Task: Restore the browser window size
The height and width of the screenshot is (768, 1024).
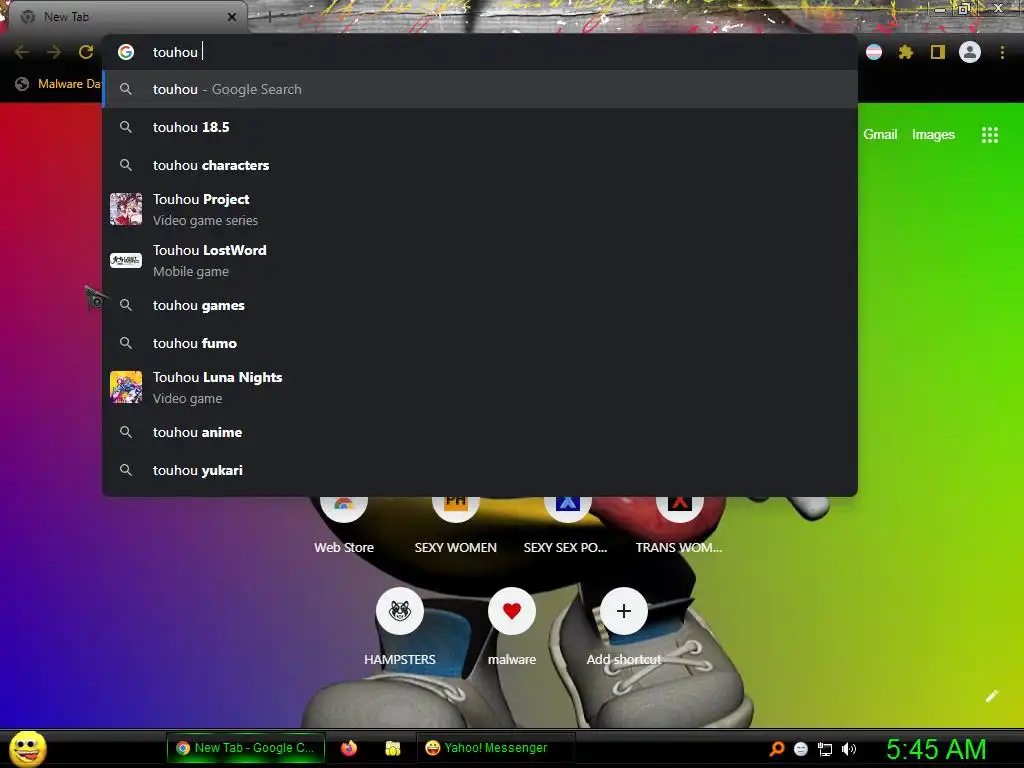Action: tap(964, 8)
